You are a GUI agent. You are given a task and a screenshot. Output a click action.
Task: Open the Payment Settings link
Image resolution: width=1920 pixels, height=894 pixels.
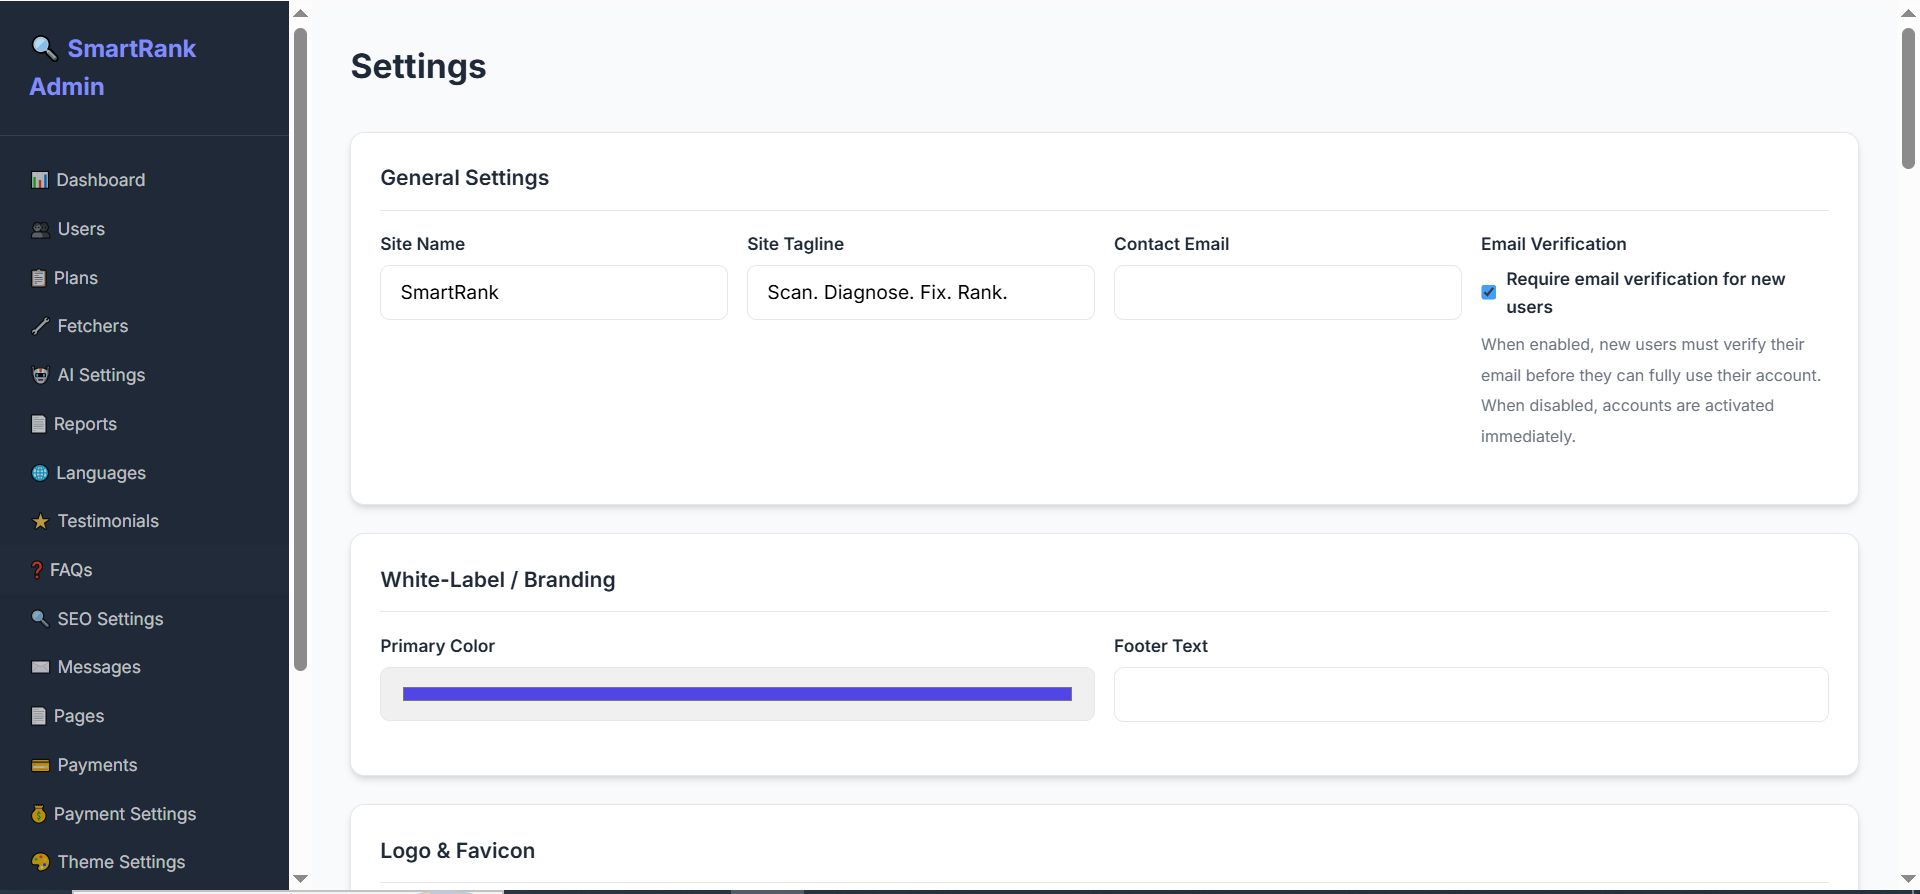click(124, 814)
